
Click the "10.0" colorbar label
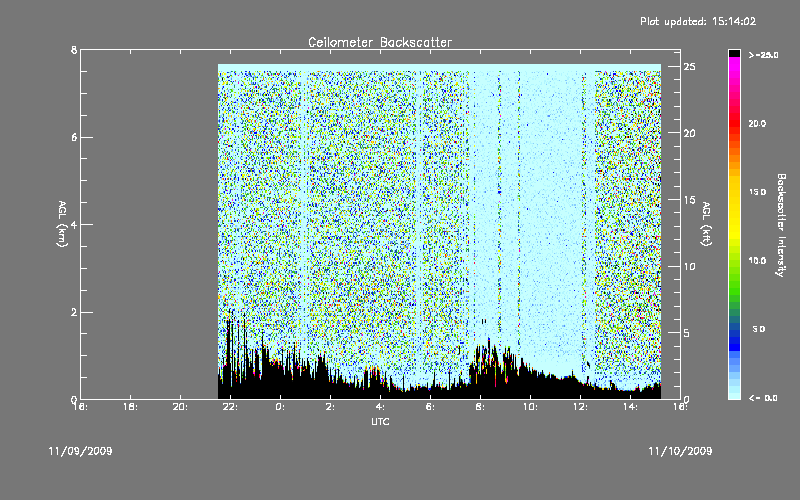pyautogui.click(x=757, y=261)
